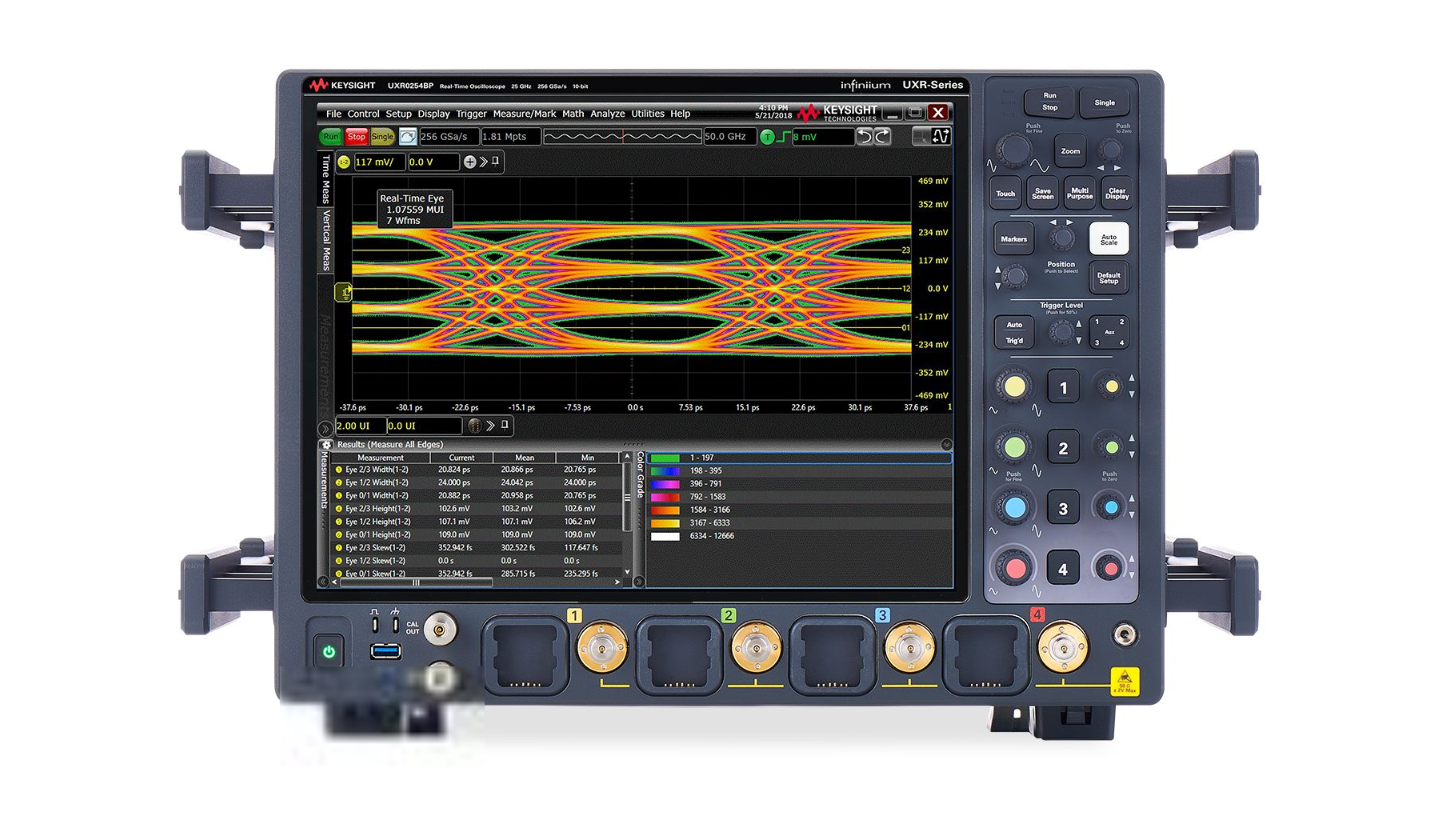Click the redo arrow icon near the top right
The image size is (1437, 823).
(x=883, y=137)
